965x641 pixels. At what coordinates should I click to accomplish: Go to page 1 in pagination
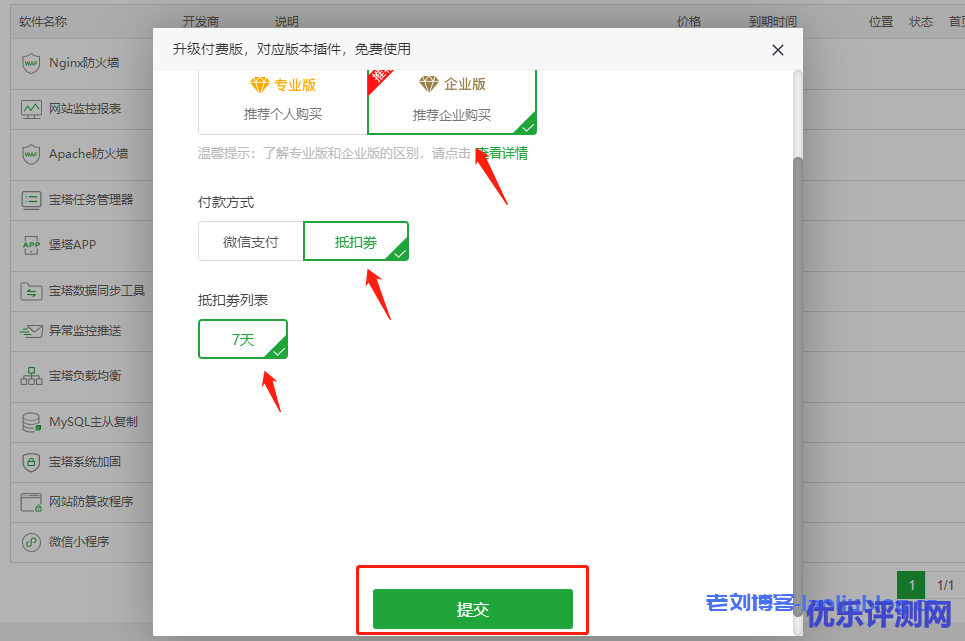[912, 585]
